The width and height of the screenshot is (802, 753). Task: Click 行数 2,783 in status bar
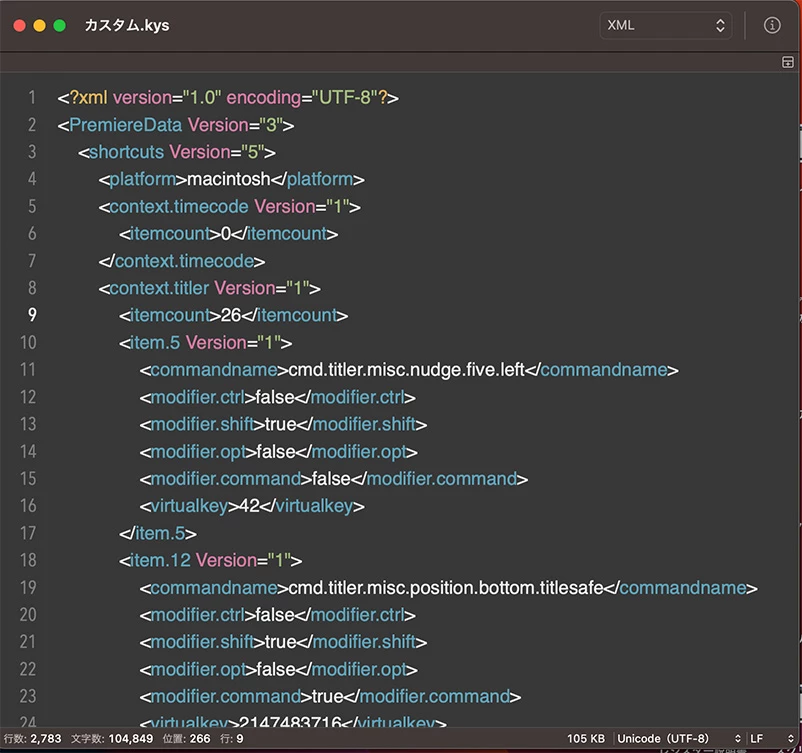pos(33,739)
